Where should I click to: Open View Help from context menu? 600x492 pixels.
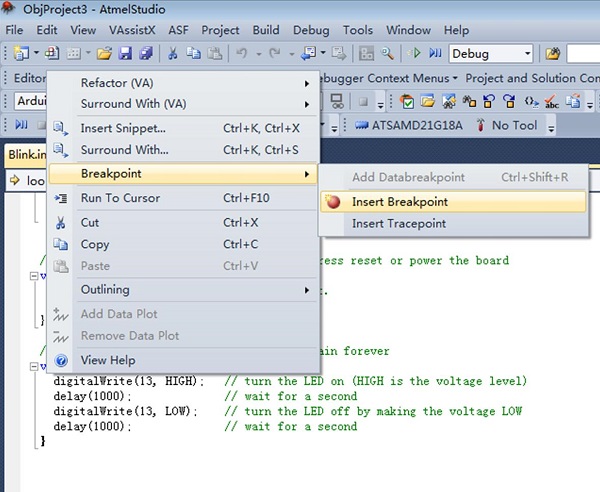tap(107, 360)
